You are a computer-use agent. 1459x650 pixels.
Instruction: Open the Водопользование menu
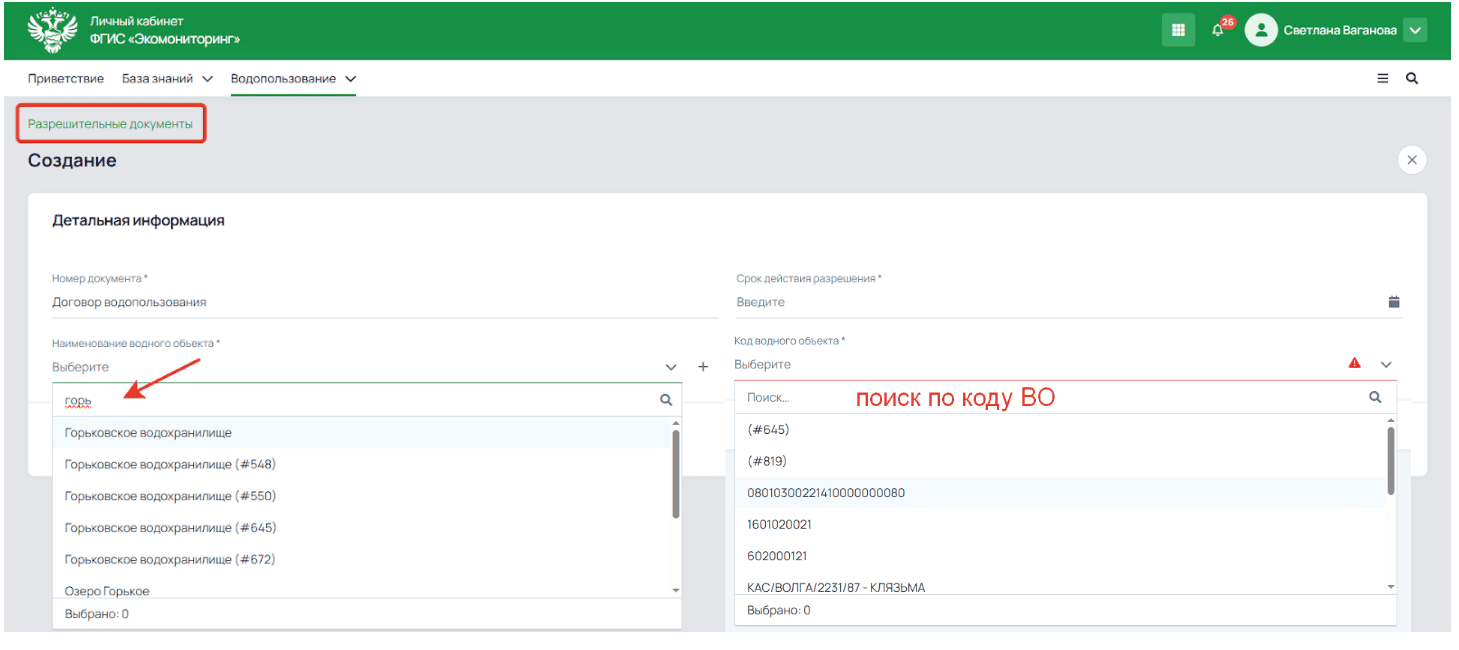click(293, 78)
